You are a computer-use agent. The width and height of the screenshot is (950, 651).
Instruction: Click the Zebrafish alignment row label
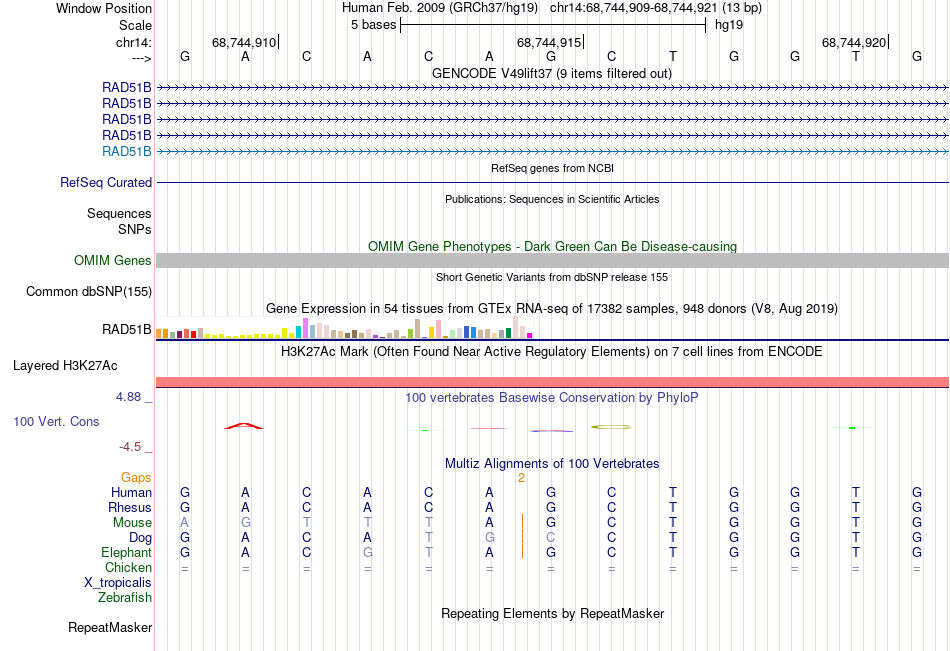pyautogui.click(x=125, y=598)
